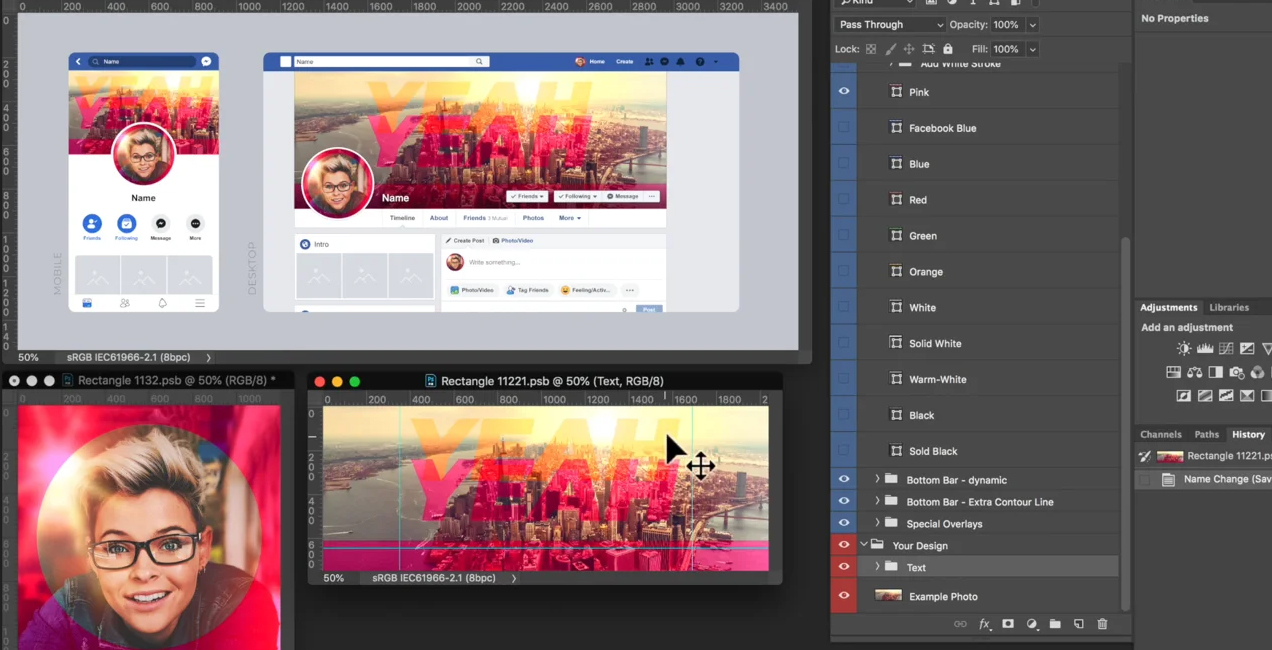Add an Exposure adjustment
This screenshot has height=650, width=1272.
1247,349
